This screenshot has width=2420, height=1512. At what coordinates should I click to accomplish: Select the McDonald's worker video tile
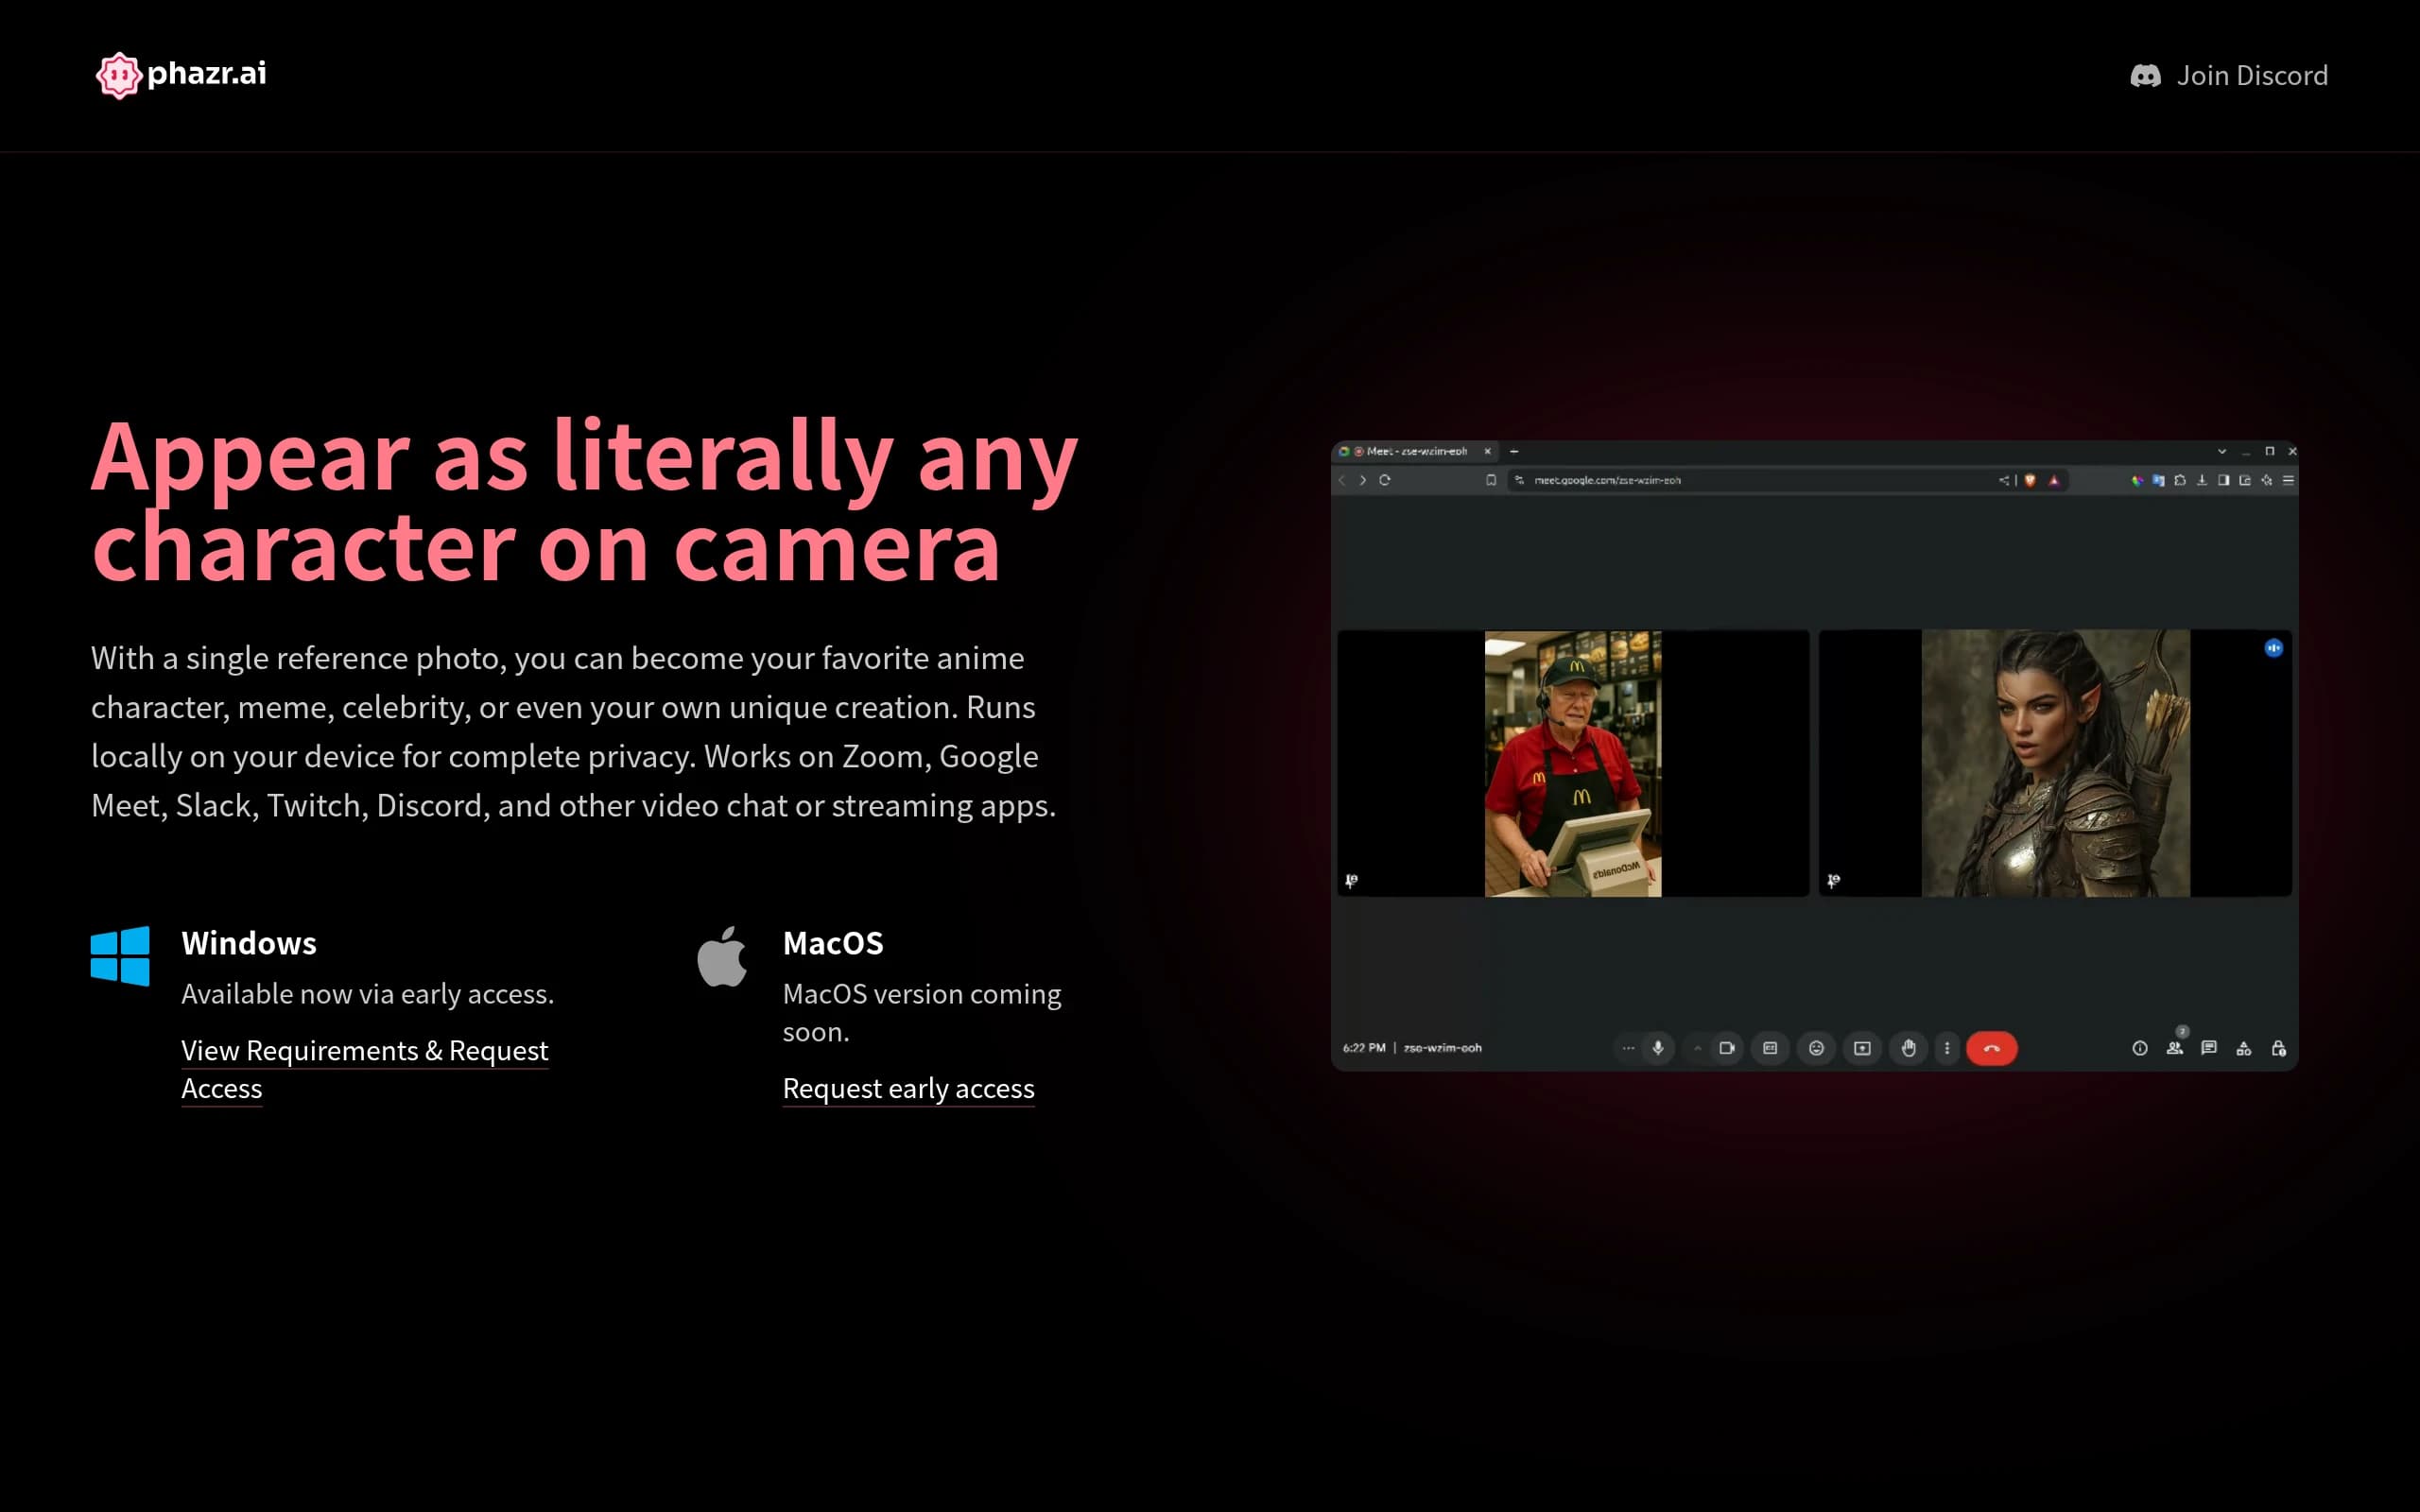(1573, 763)
